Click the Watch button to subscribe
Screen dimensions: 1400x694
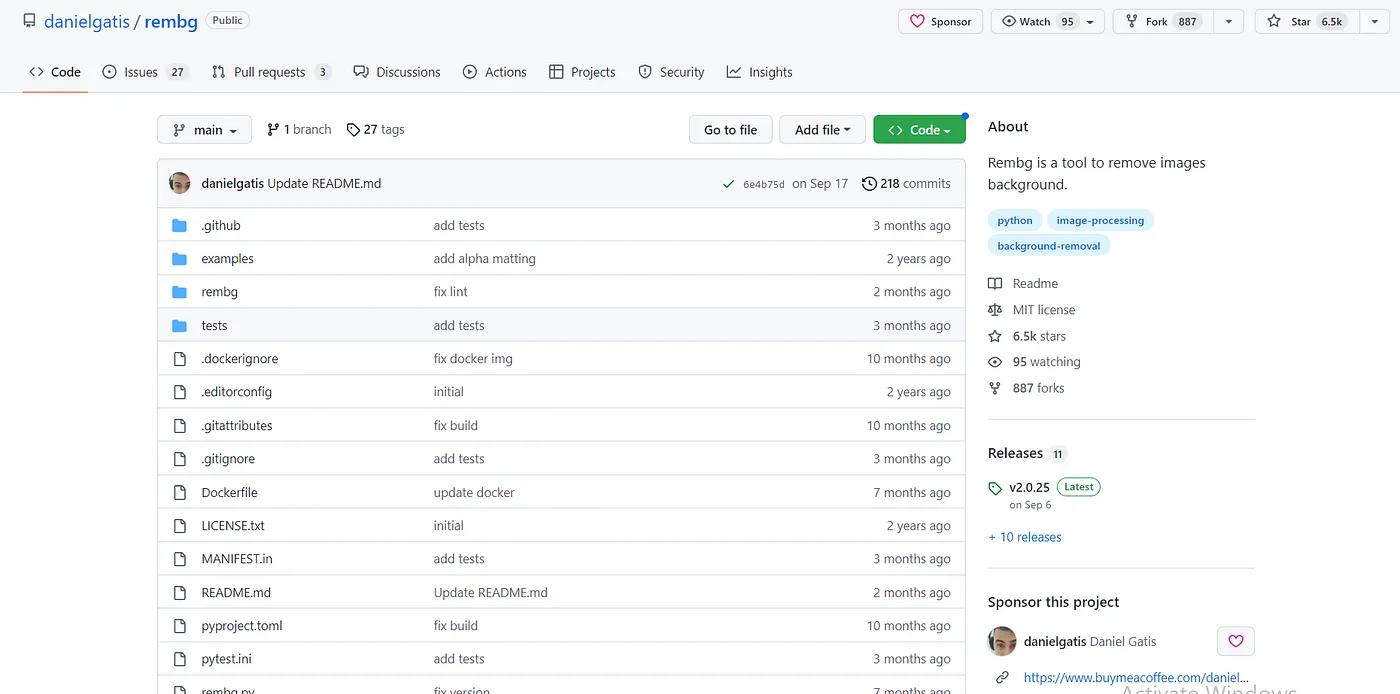[1036, 21]
